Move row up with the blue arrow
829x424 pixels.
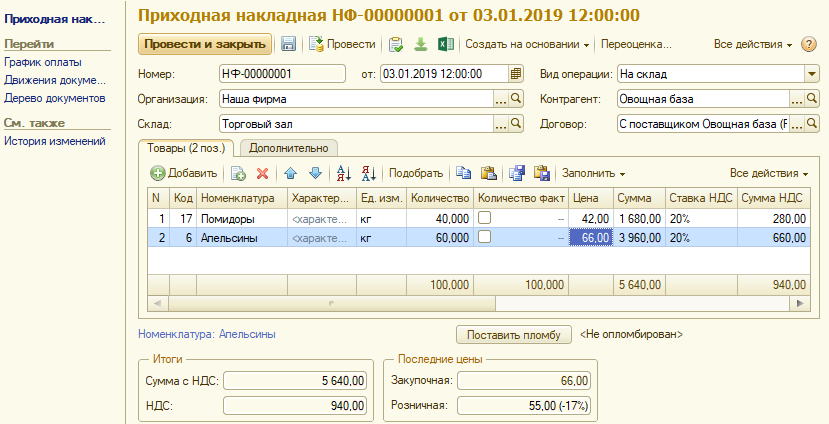(291, 173)
